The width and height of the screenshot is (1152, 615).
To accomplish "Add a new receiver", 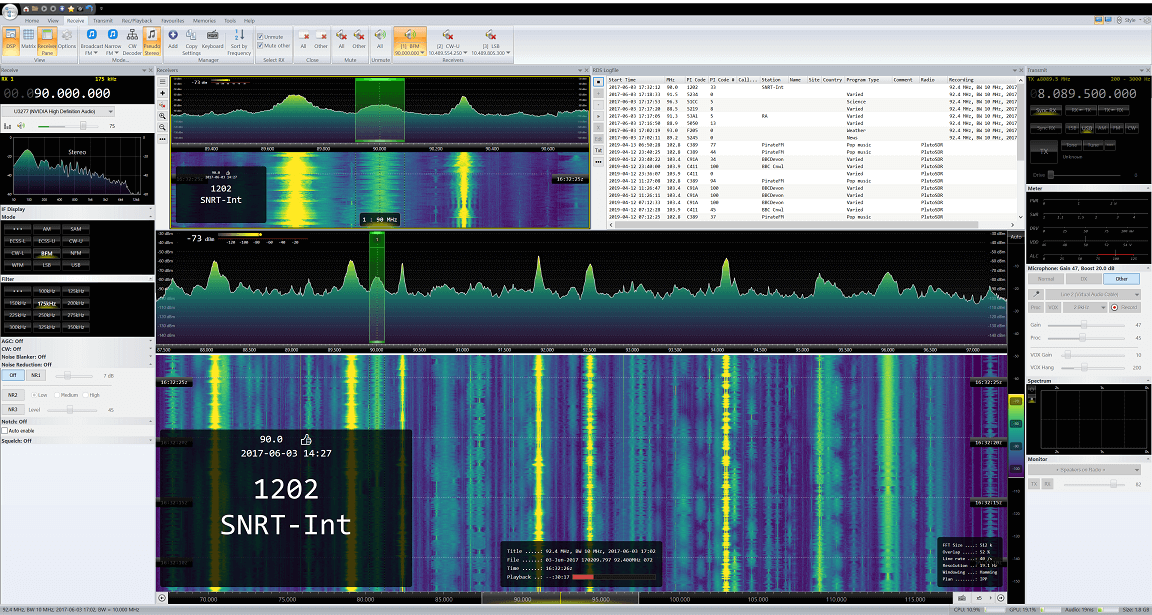I will [172, 41].
